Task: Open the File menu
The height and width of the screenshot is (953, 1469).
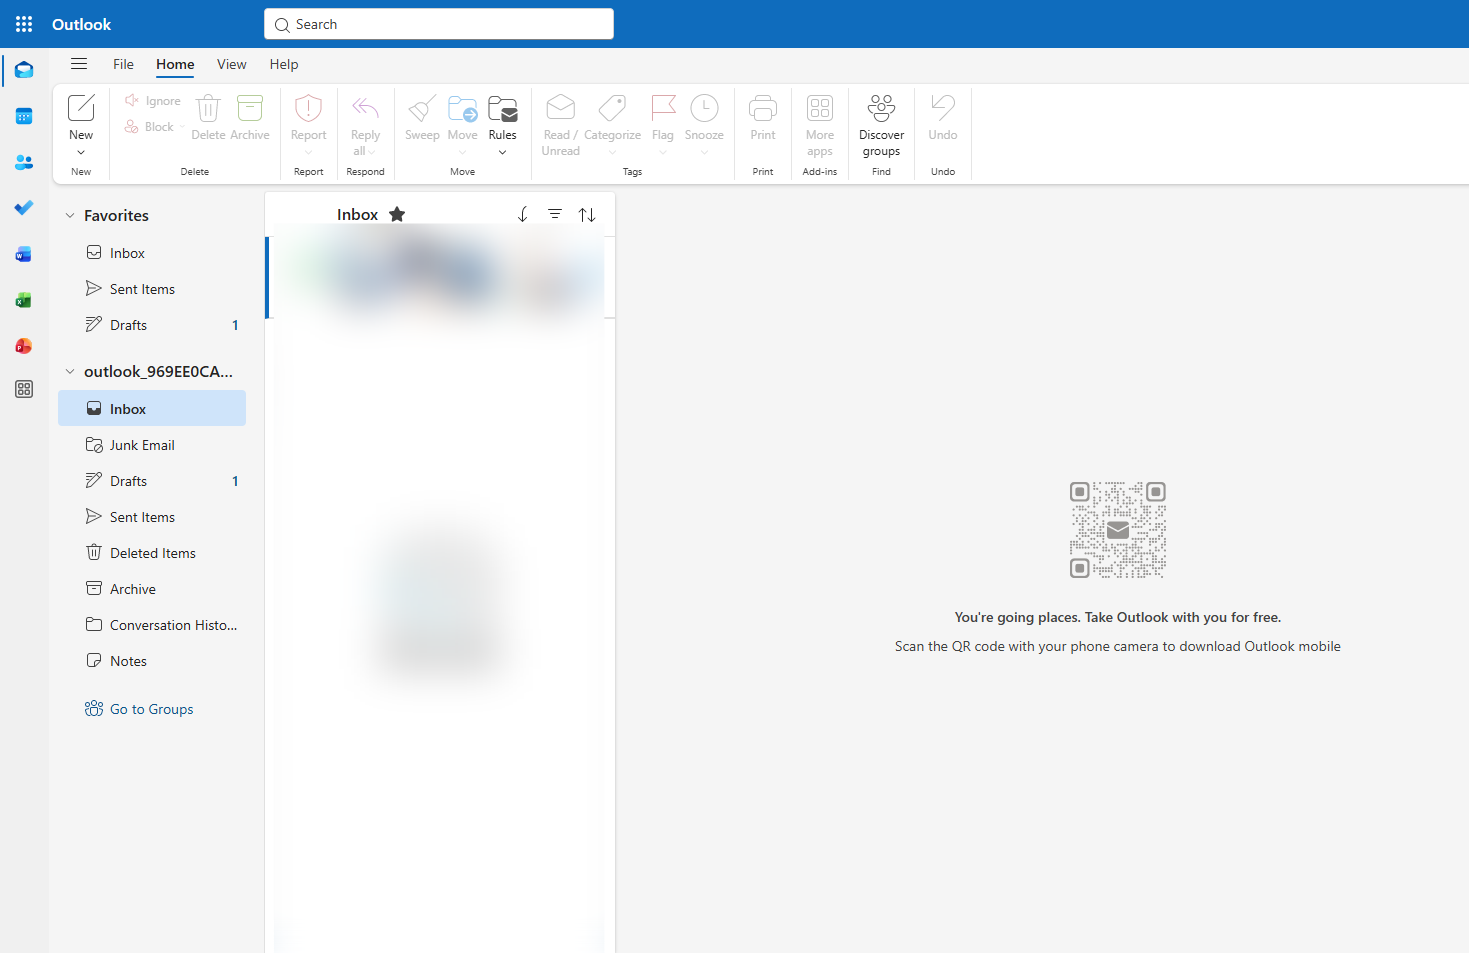Action: click(x=123, y=64)
